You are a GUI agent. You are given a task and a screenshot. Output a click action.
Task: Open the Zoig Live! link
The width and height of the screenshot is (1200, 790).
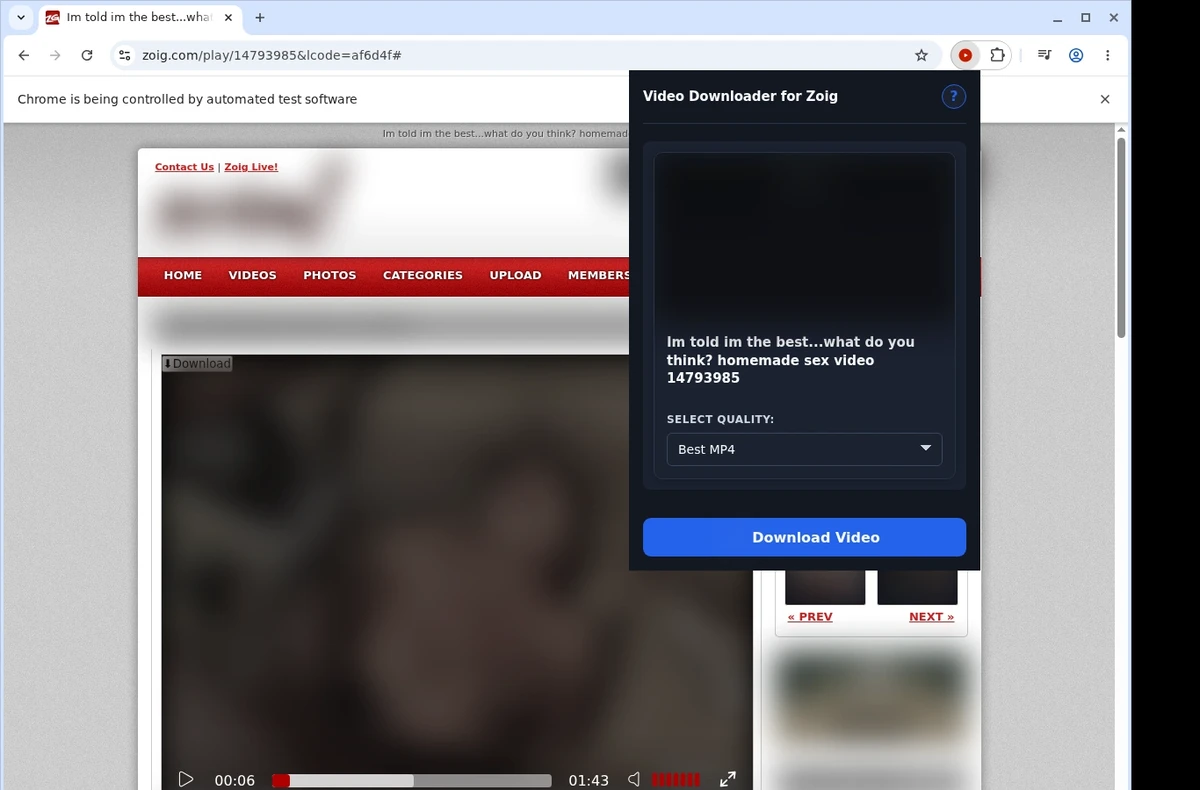[x=251, y=167]
